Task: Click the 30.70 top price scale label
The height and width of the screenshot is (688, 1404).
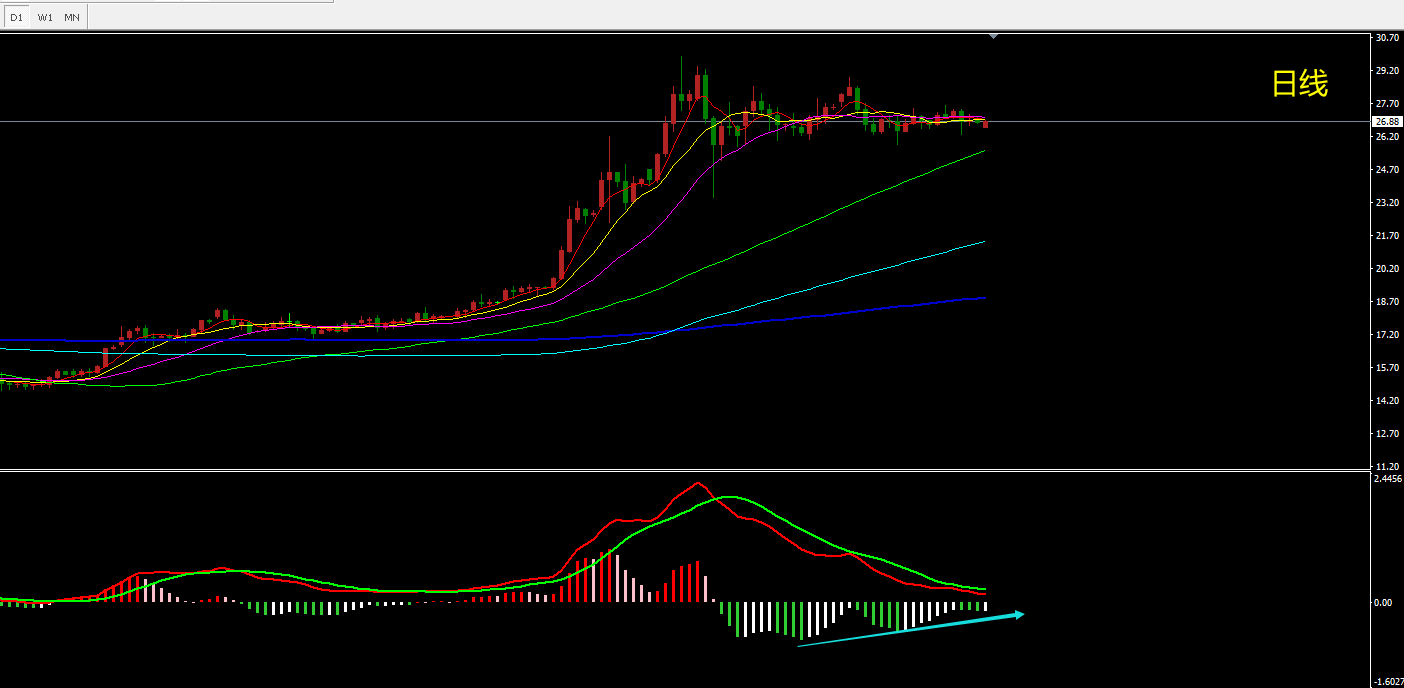Action: 1386,38
